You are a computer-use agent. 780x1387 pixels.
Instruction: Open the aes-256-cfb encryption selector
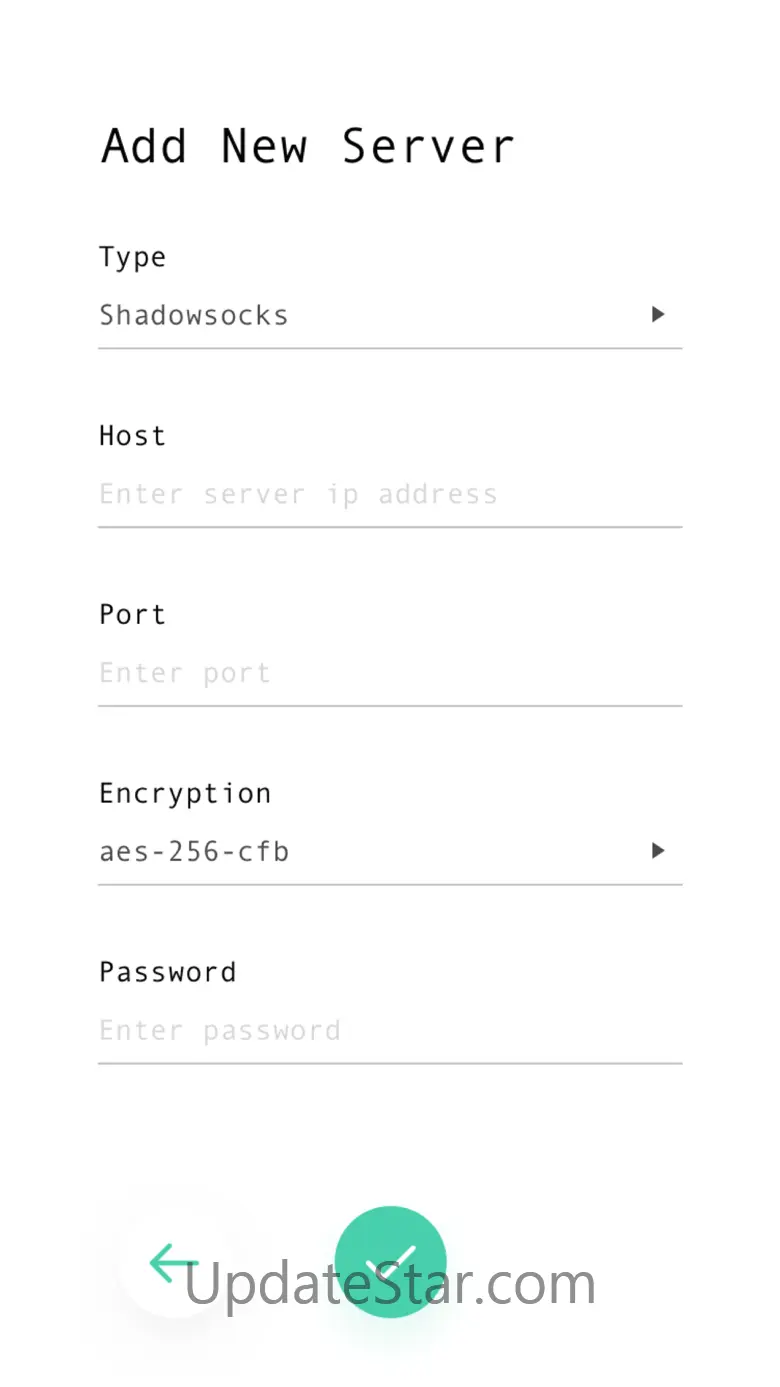(194, 852)
